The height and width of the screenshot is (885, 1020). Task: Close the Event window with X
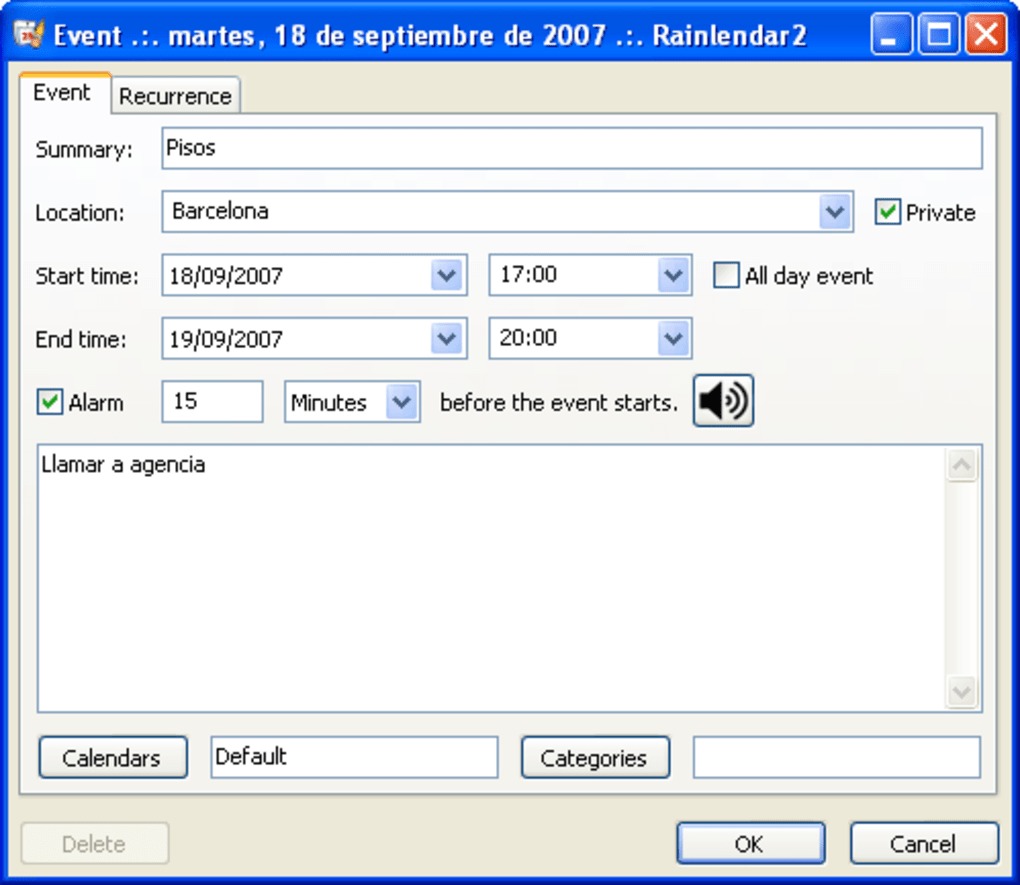[x=987, y=34]
